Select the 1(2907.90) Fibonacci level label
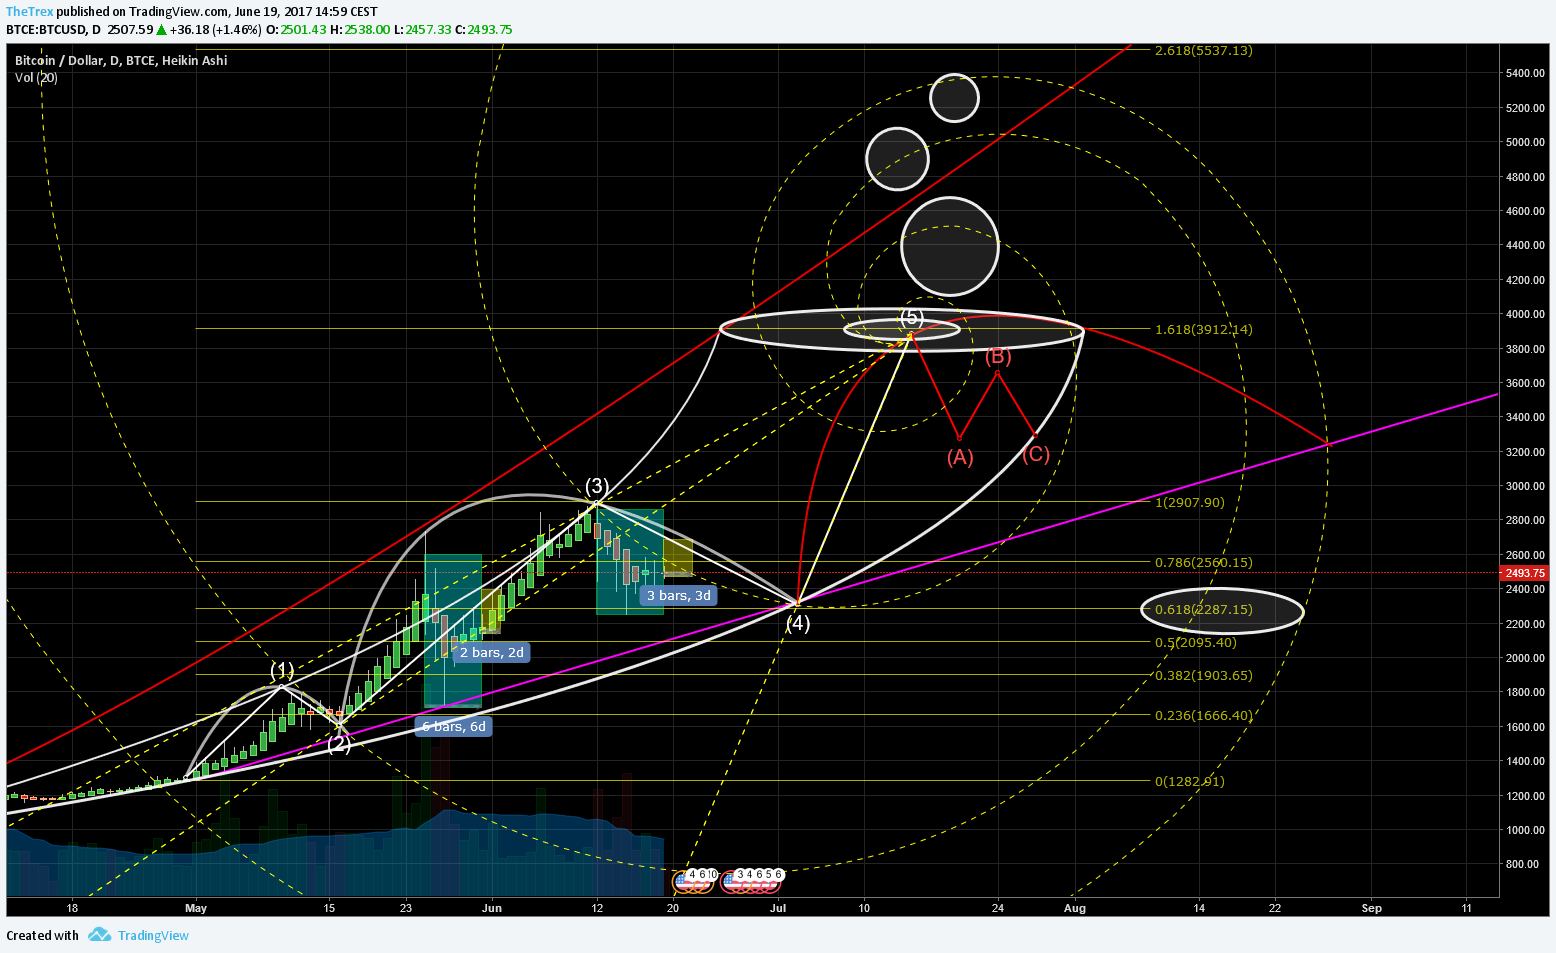Image resolution: width=1556 pixels, height=953 pixels. (1189, 502)
